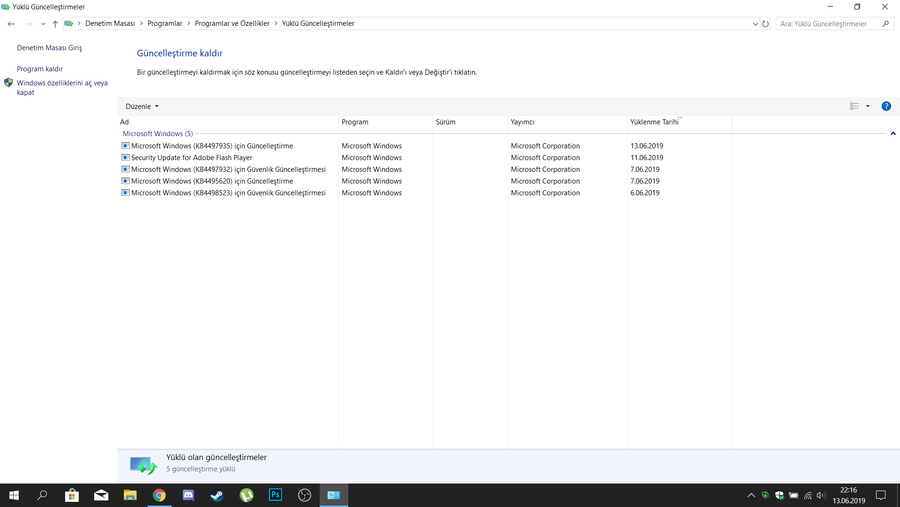
Task: Open Windows özelliklerini aç veya kapat
Action: click(62, 87)
